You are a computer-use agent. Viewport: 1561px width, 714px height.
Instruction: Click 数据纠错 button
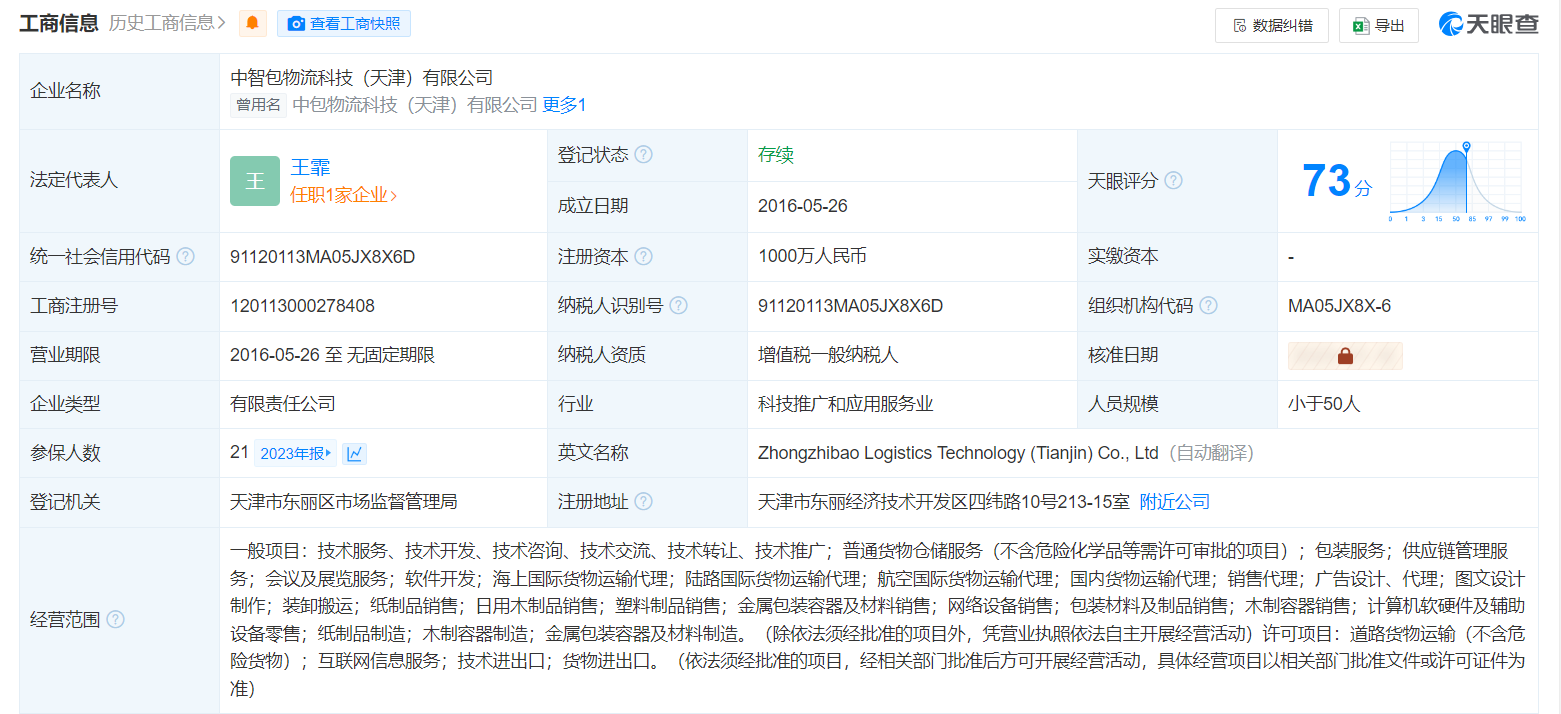pyautogui.click(x=1272, y=25)
